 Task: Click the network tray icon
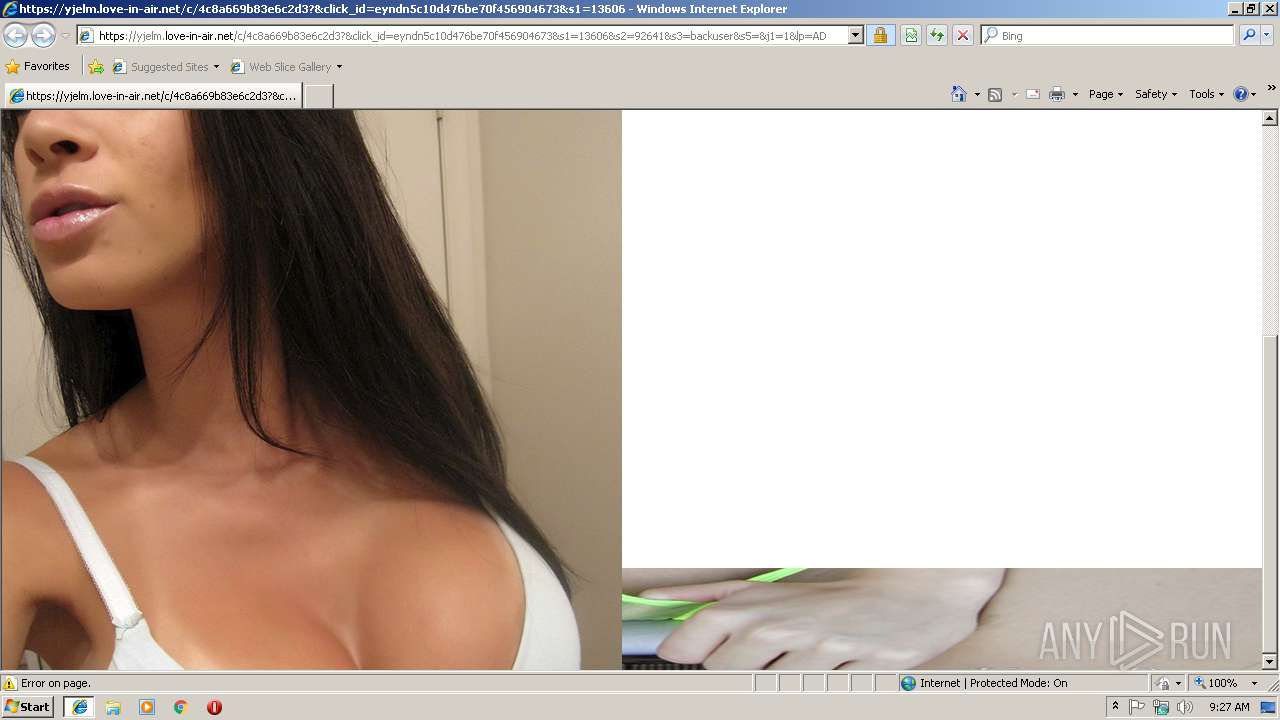coord(1161,707)
